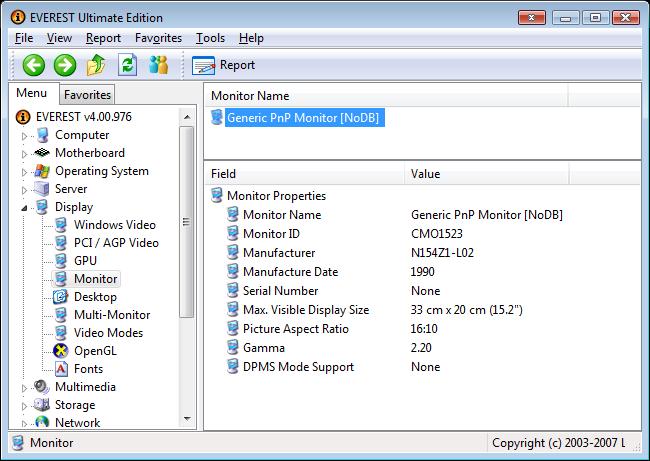Click the Up folder toolbar icon
The image size is (650, 461).
point(96,65)
